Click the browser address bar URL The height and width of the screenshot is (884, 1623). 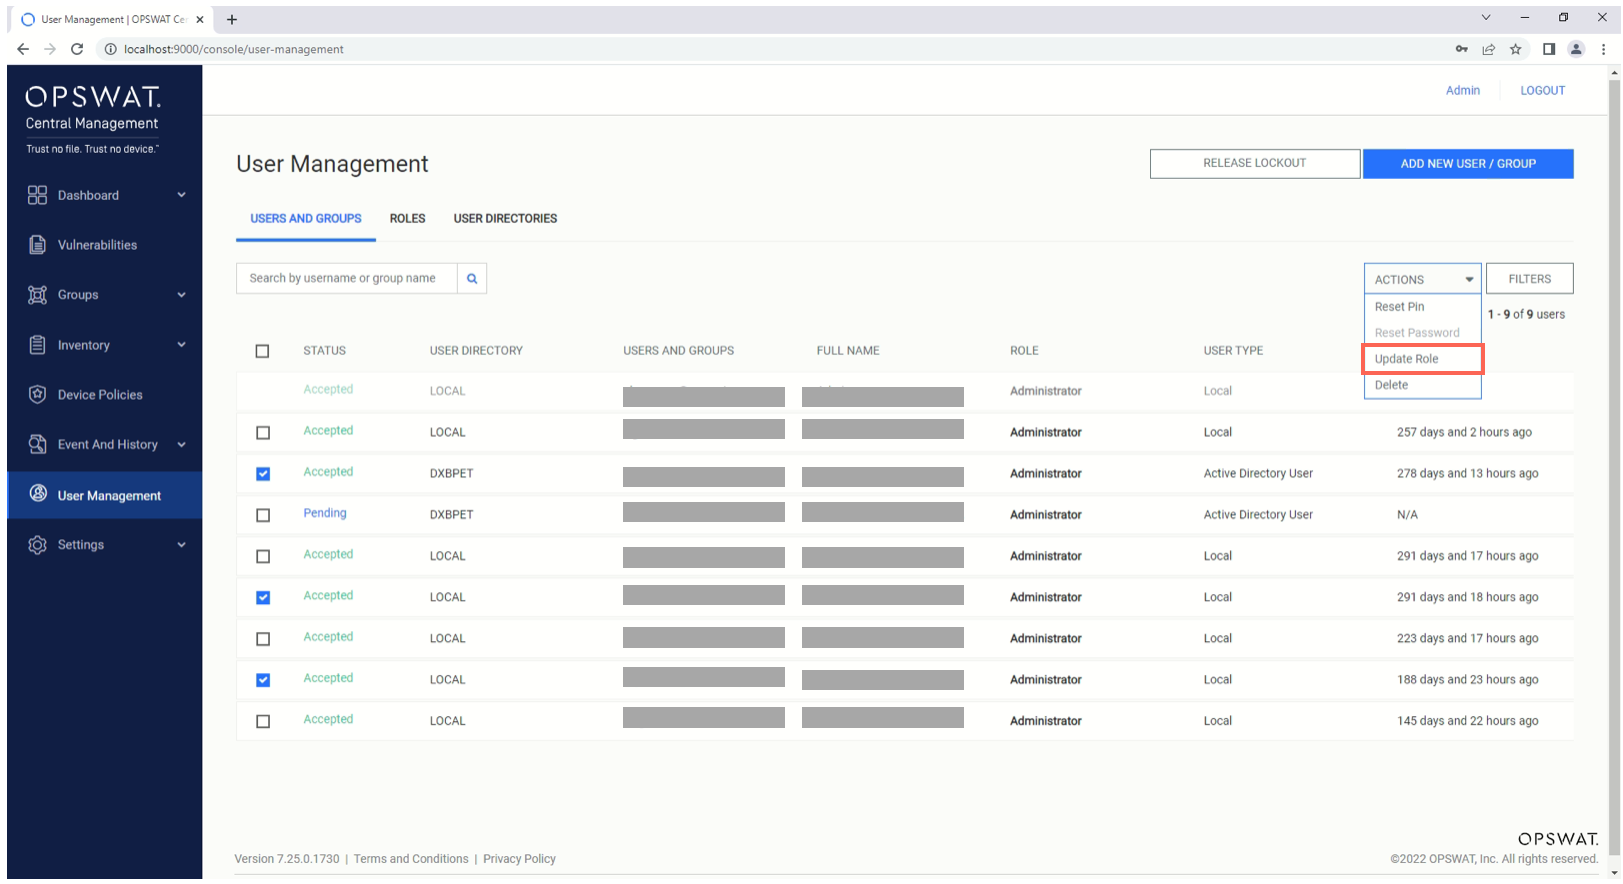(x=234, y=49)
